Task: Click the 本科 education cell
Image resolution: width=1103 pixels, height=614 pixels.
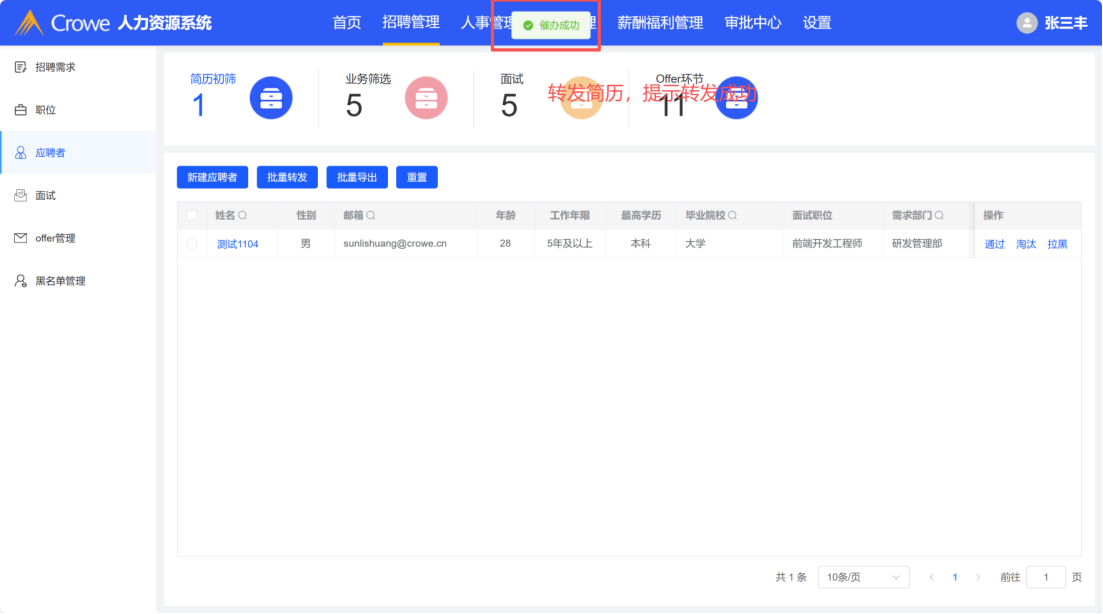Action: tap(641, 243)
